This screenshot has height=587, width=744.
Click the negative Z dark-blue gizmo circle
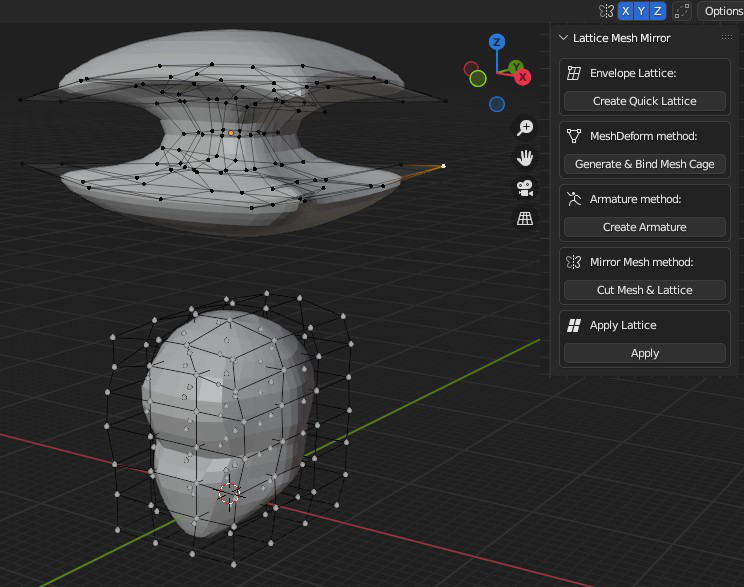pyautogui.click(x=497, y=104)
